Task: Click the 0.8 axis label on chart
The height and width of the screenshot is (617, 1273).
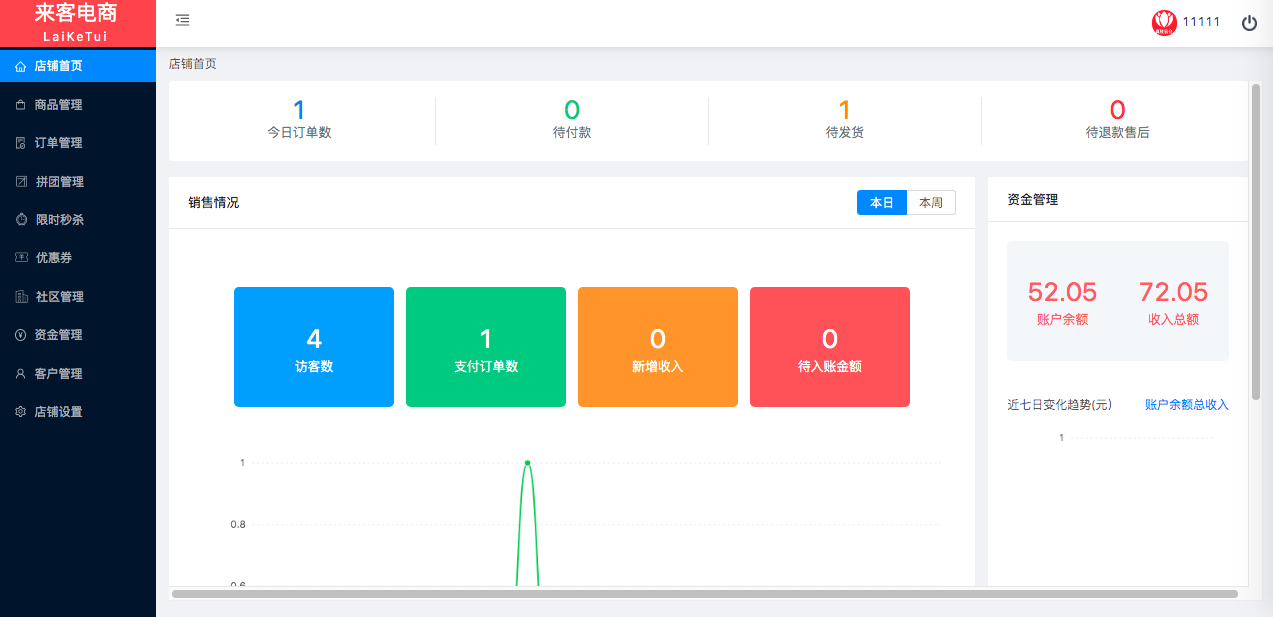Action: (x=238, y=524)
